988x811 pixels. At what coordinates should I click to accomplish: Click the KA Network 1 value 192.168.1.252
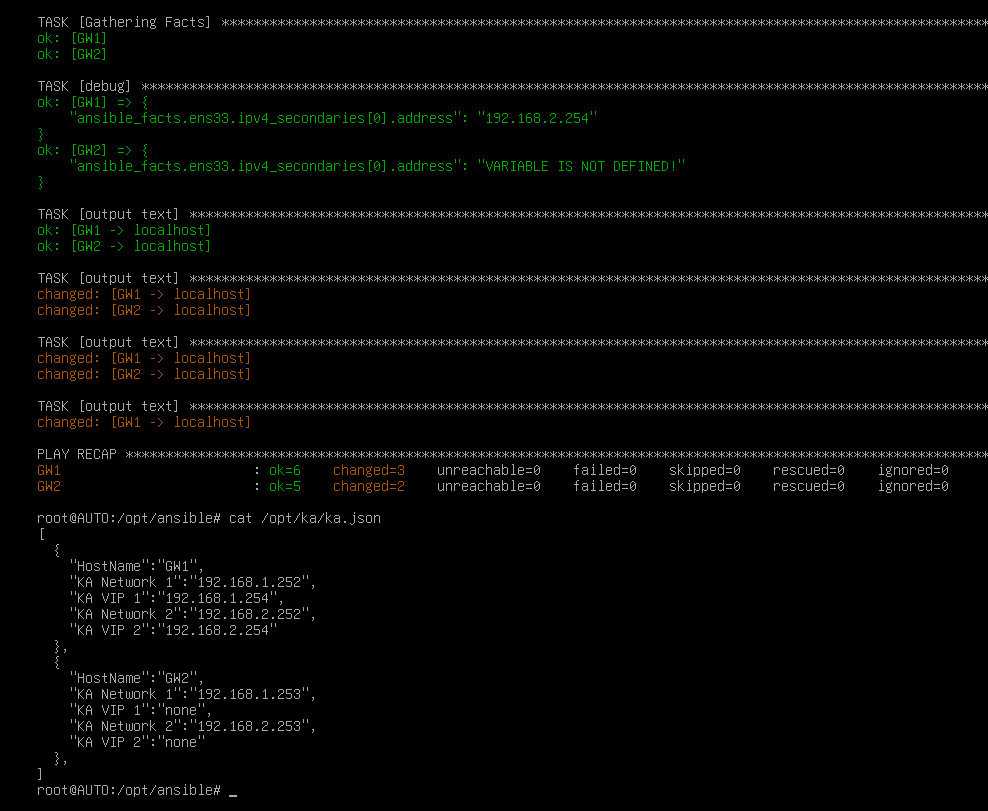pyautogui.click(x=249, y=582)
